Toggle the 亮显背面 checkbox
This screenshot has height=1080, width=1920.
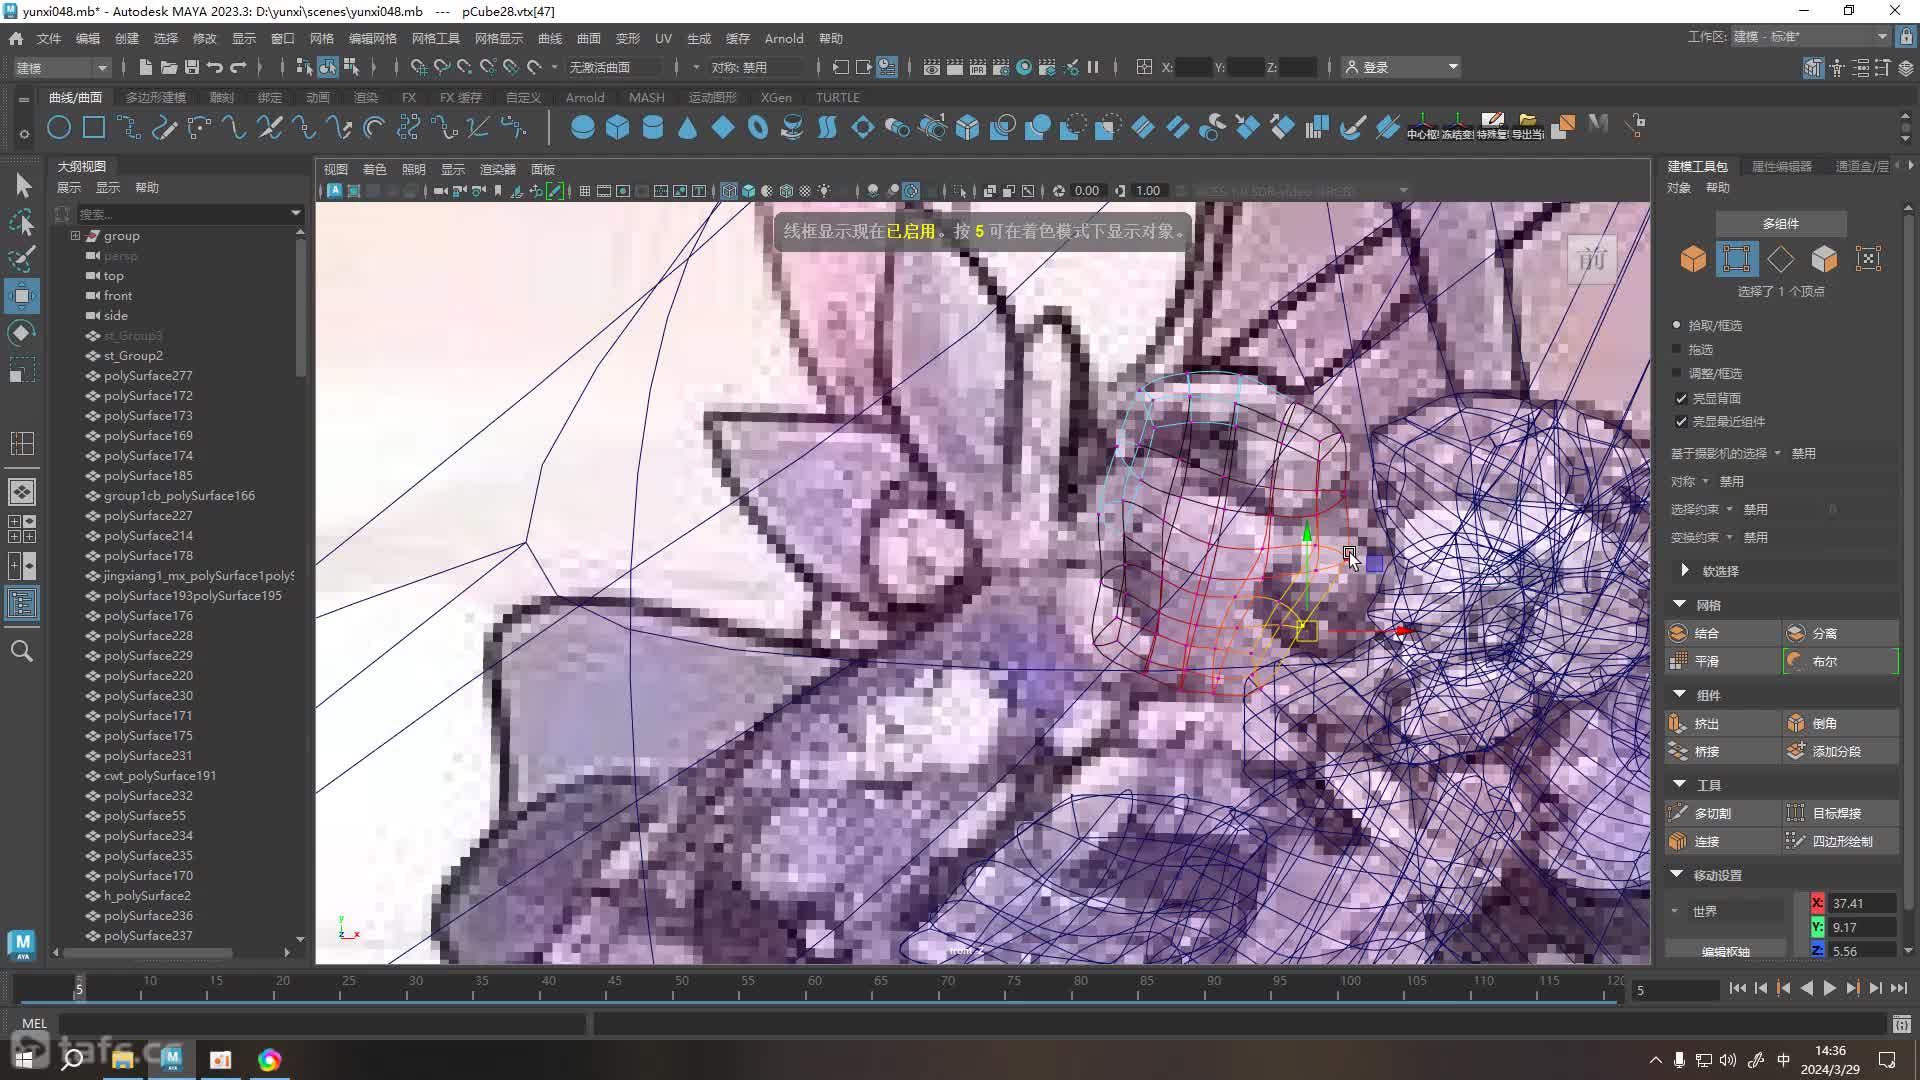[x=1681, y=398]
